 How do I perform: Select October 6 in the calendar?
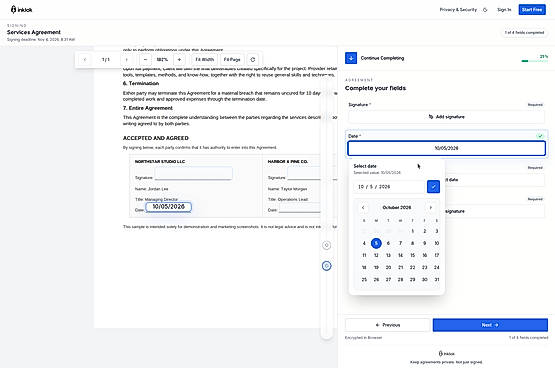pyautogui.click(x=388, y=243)
